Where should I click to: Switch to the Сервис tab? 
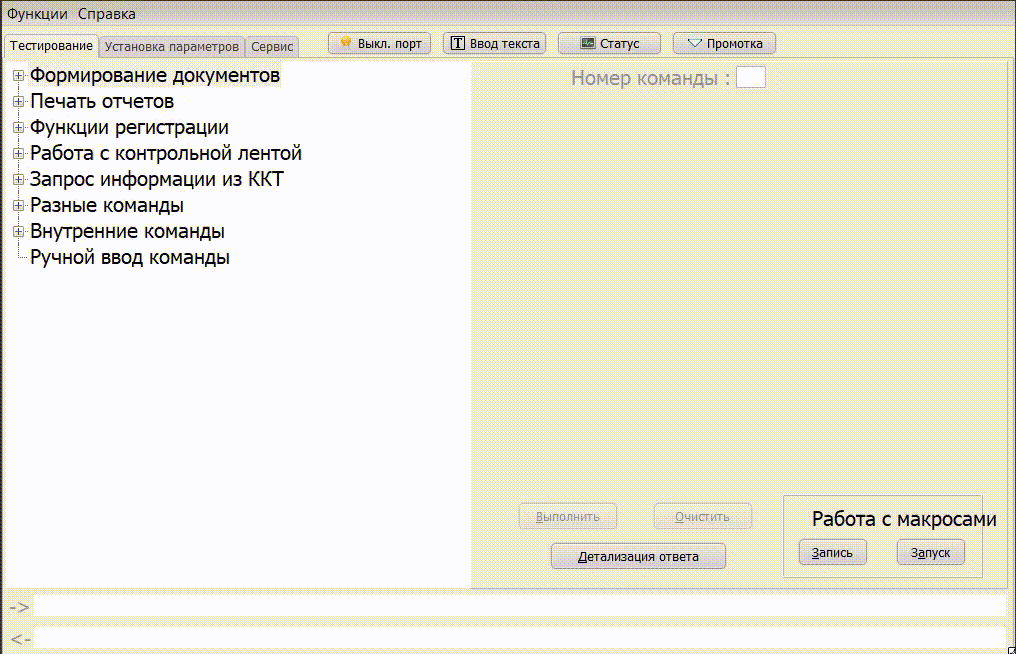click(272, 47)
